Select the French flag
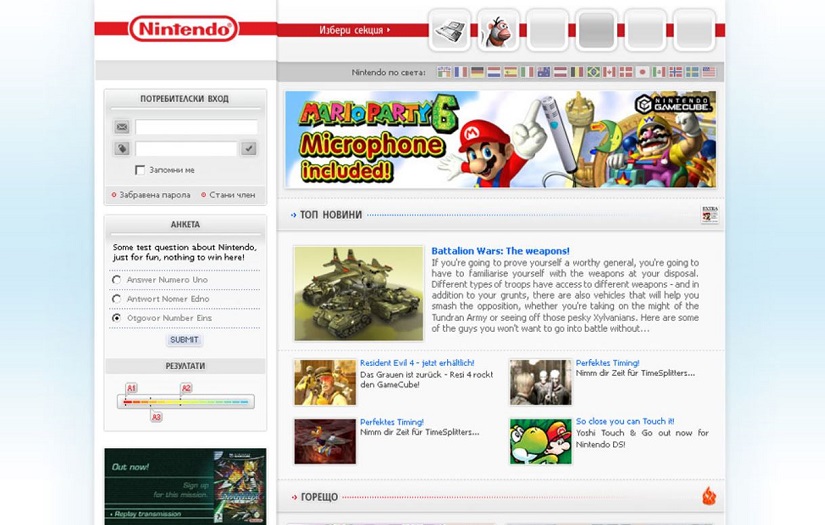 click(x=461, y=72)
